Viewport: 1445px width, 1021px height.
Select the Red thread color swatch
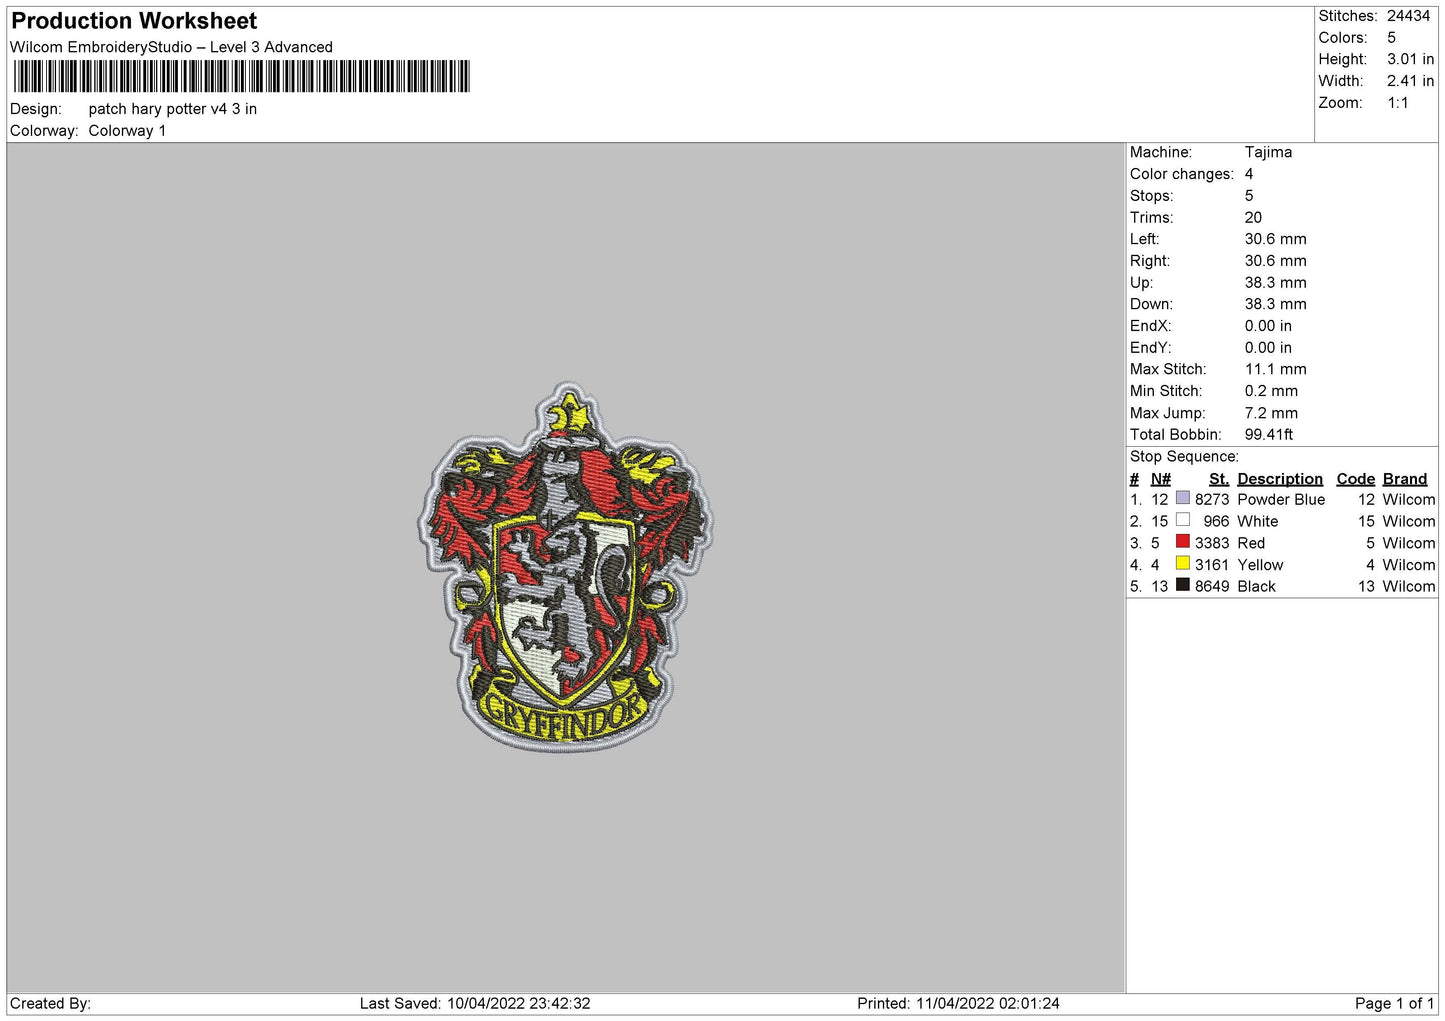pyautogui.click(x=1183, y=542)
